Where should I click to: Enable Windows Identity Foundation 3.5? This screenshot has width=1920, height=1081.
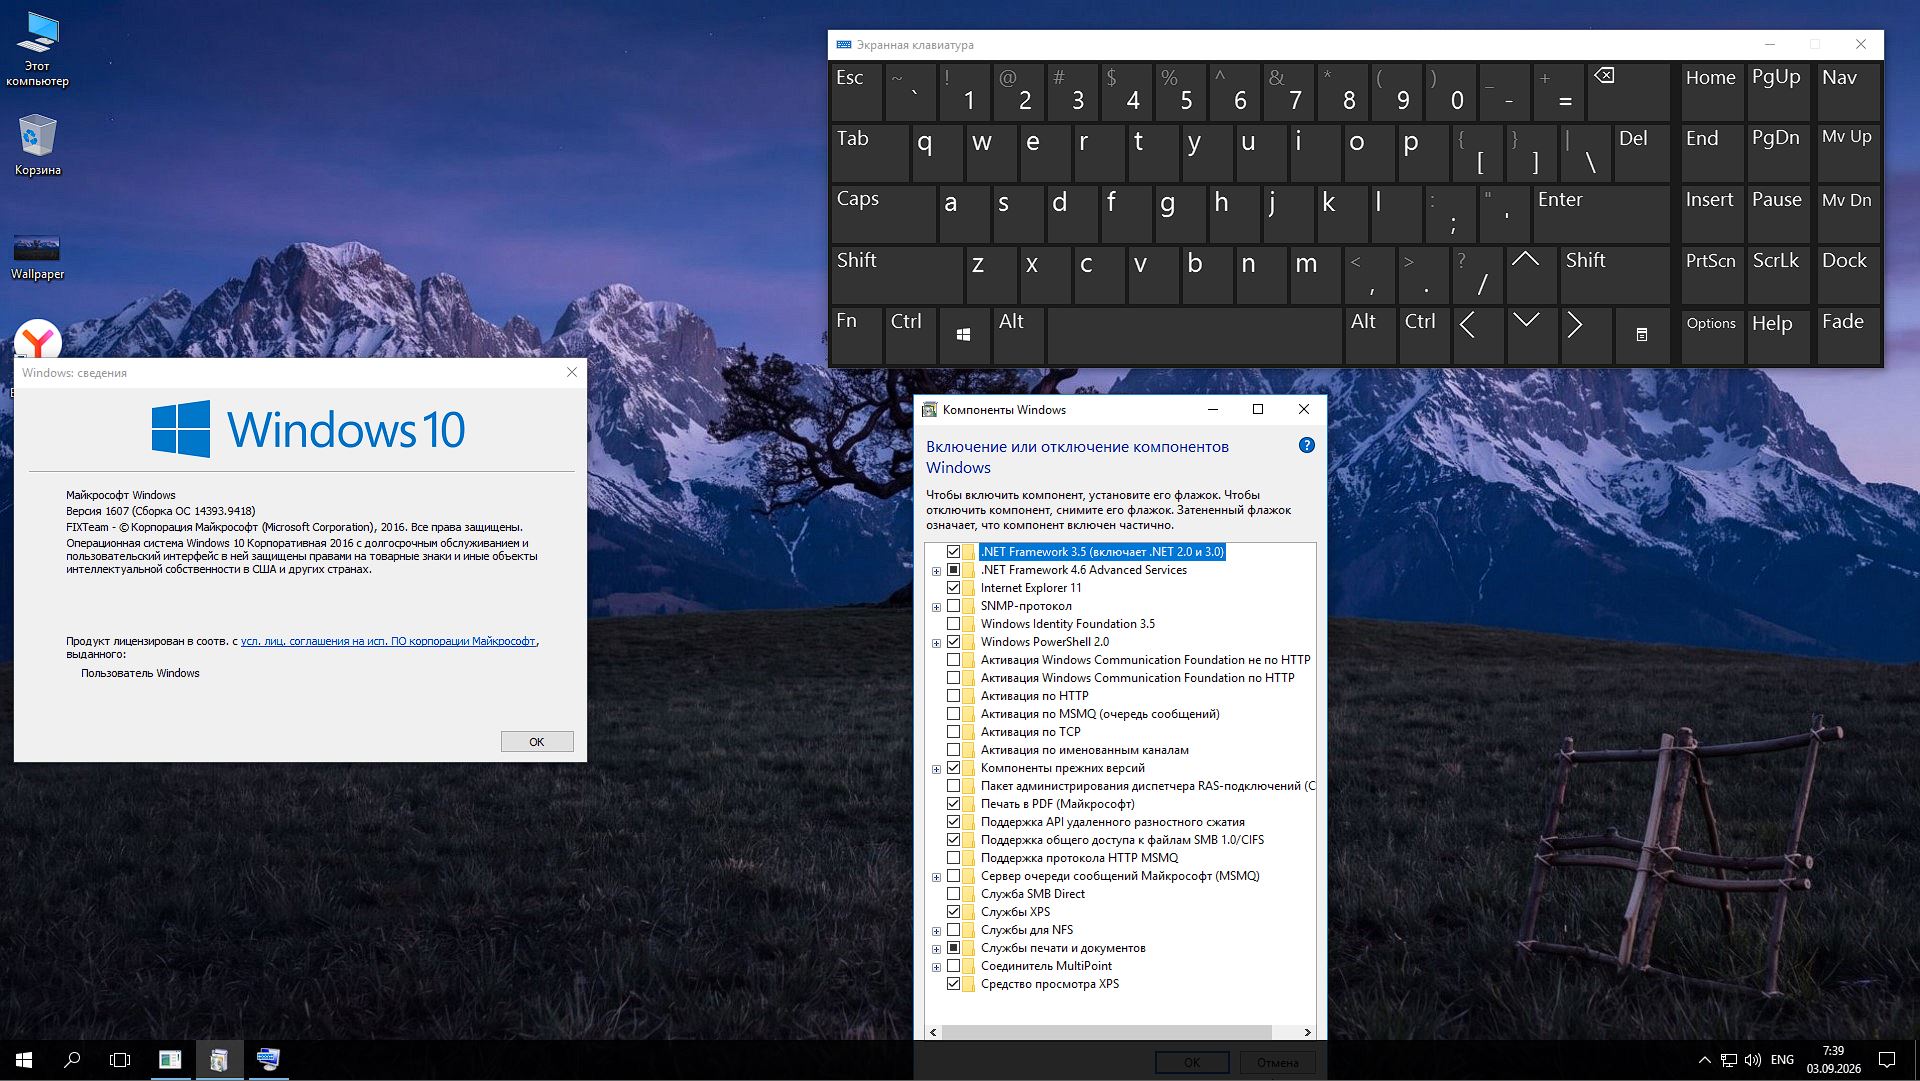click(953, 624)
